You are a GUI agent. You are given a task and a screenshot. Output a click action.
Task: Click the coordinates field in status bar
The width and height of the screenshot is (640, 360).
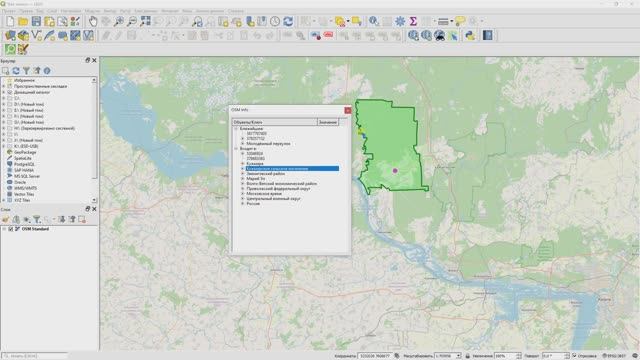[x=375, y=356]
